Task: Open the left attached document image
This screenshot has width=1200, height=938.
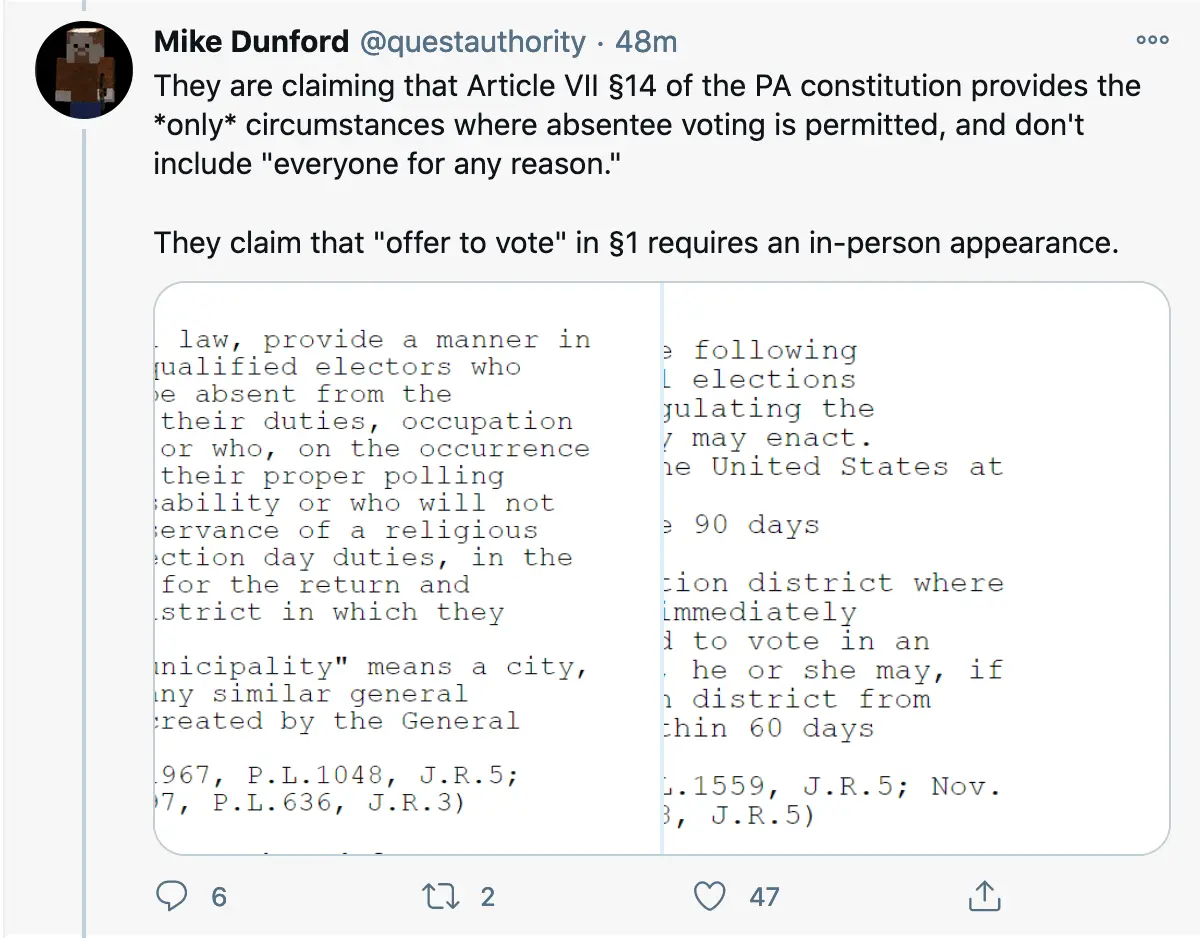Action: click(x=407, y=568)
